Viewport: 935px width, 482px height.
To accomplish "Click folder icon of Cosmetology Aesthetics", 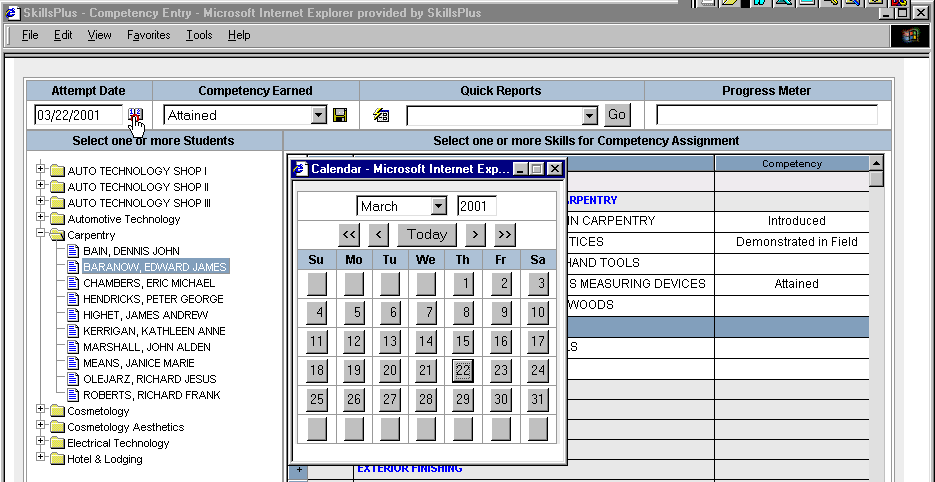I will [57, 427].
